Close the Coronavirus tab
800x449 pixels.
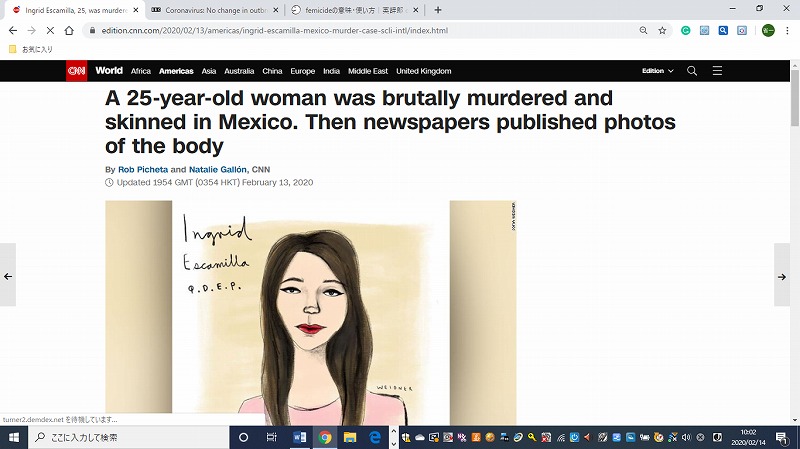tap(276, 10)
